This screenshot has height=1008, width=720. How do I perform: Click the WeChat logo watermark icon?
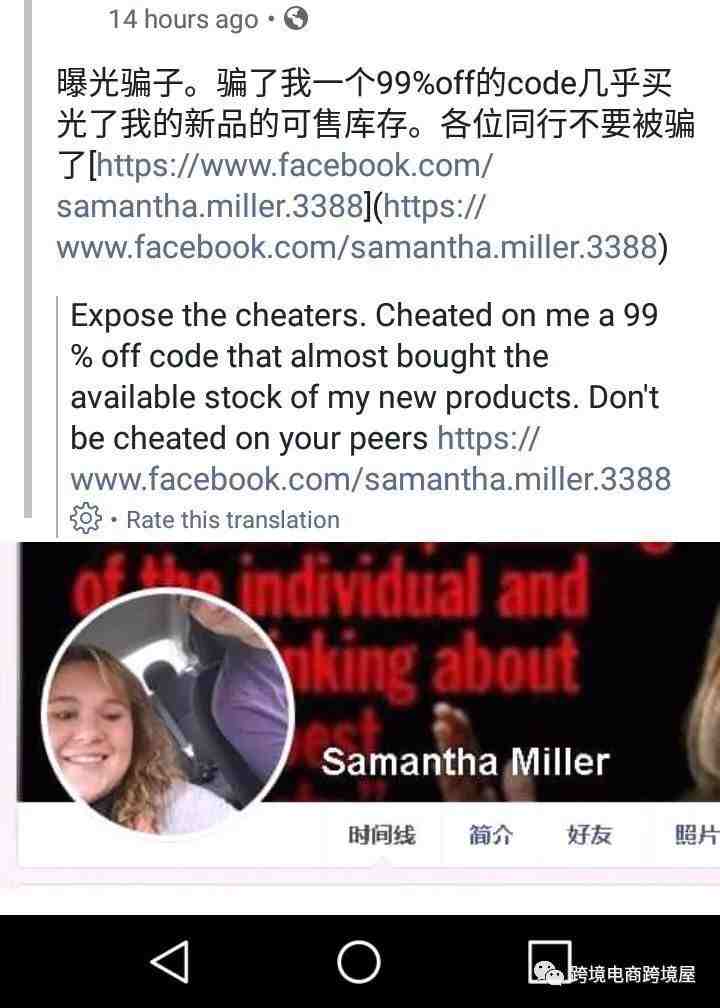(x=550, y=973)
